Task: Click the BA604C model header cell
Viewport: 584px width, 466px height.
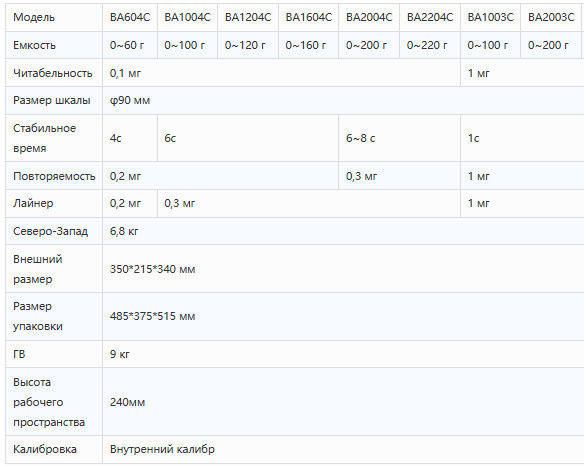Action: point(130,18)
